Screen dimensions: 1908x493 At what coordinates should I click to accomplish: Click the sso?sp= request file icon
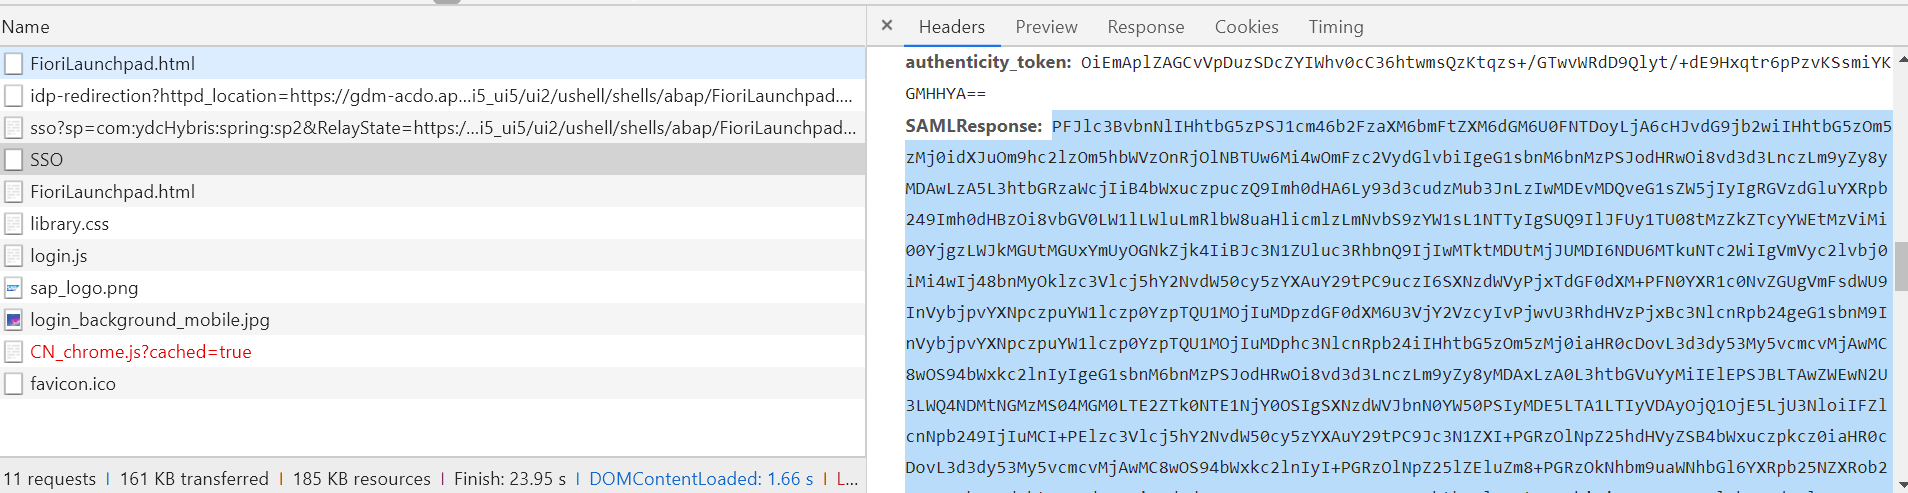click(x=13, y=128)
